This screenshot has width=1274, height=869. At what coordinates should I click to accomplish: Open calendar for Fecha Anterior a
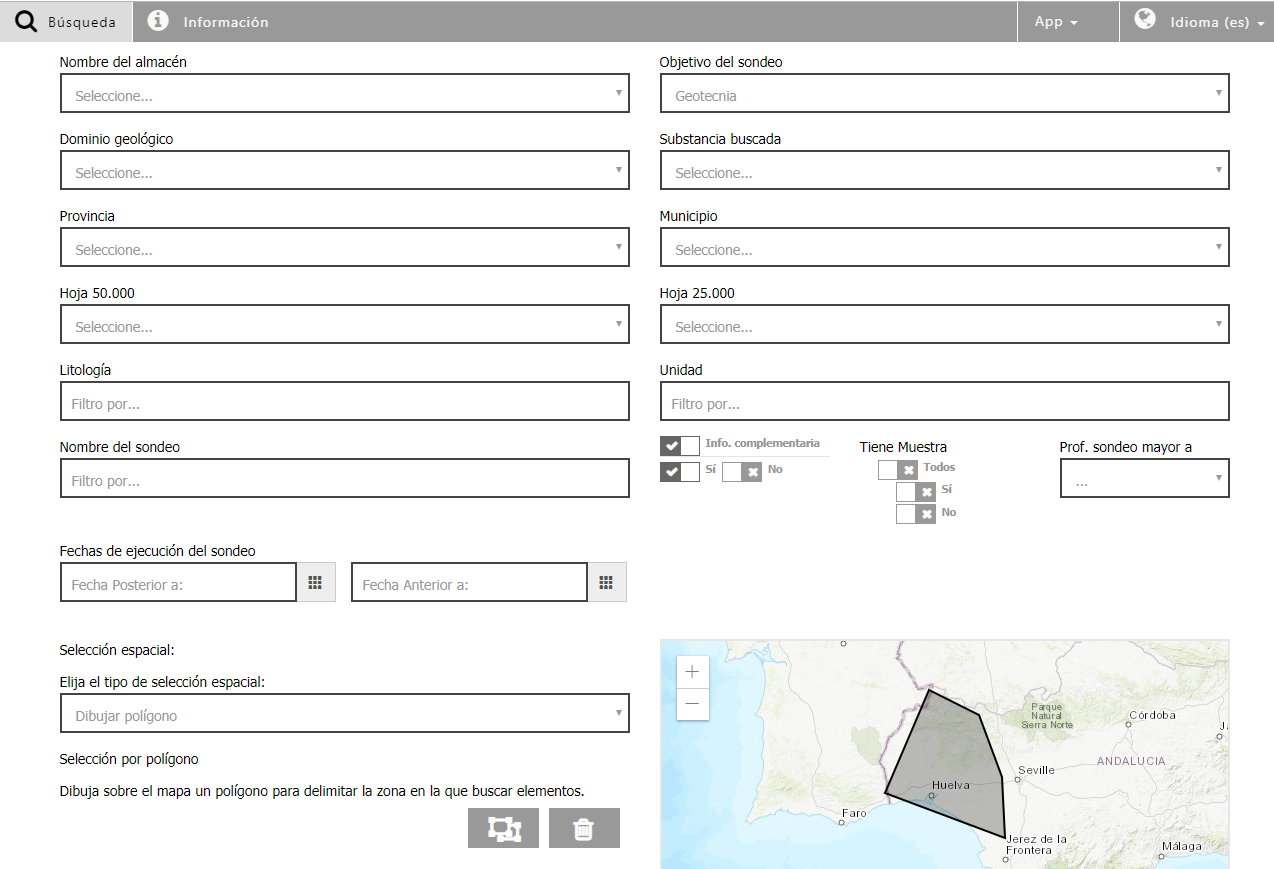point(606,582)
